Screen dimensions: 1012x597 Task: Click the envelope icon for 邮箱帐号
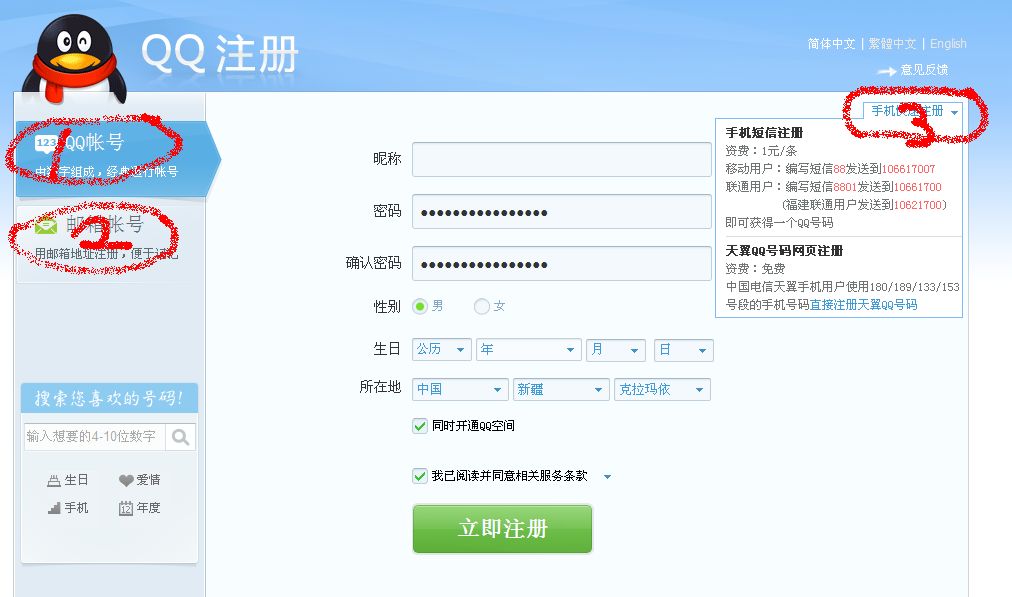pyautogui.click(x=45, y=225)
